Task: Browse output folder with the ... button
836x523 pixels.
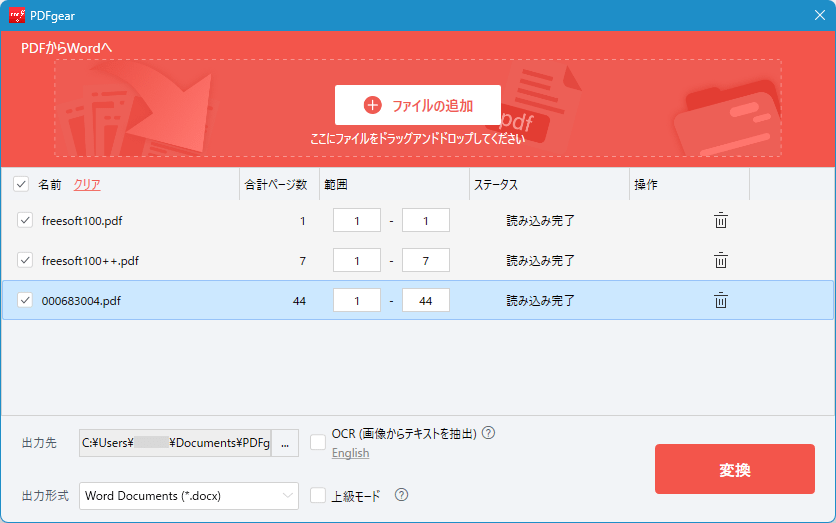Action: pyautogui.click(x=285, y=443)
